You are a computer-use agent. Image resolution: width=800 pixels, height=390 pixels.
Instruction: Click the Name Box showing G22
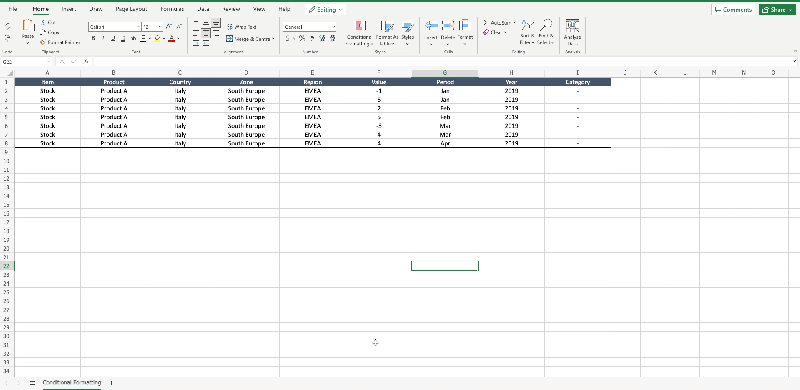pyautogui.click(x=26, y=62)
